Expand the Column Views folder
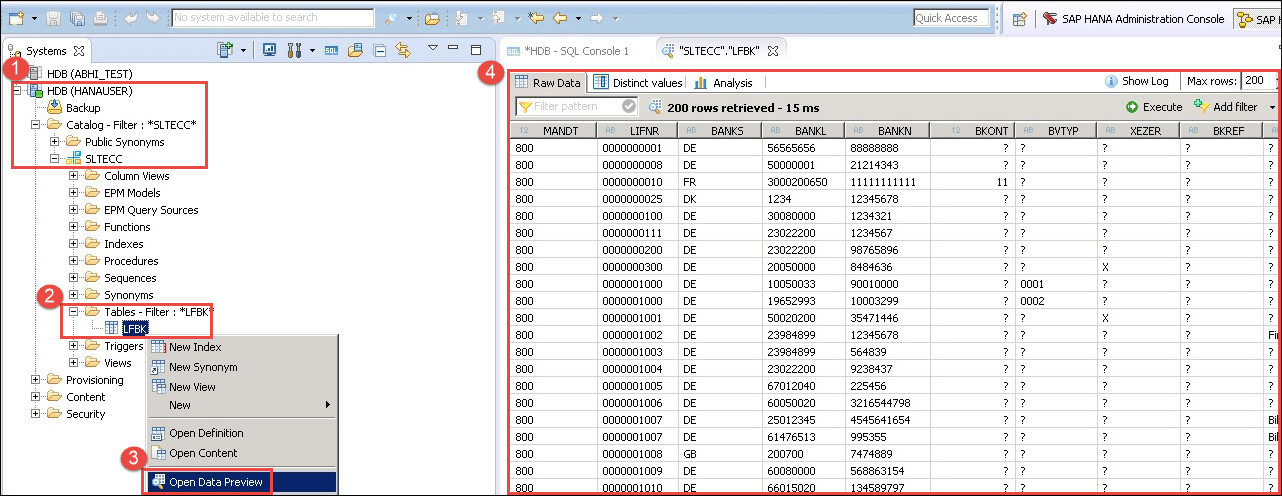The image size is (1282, 496). tap(74, 176)
